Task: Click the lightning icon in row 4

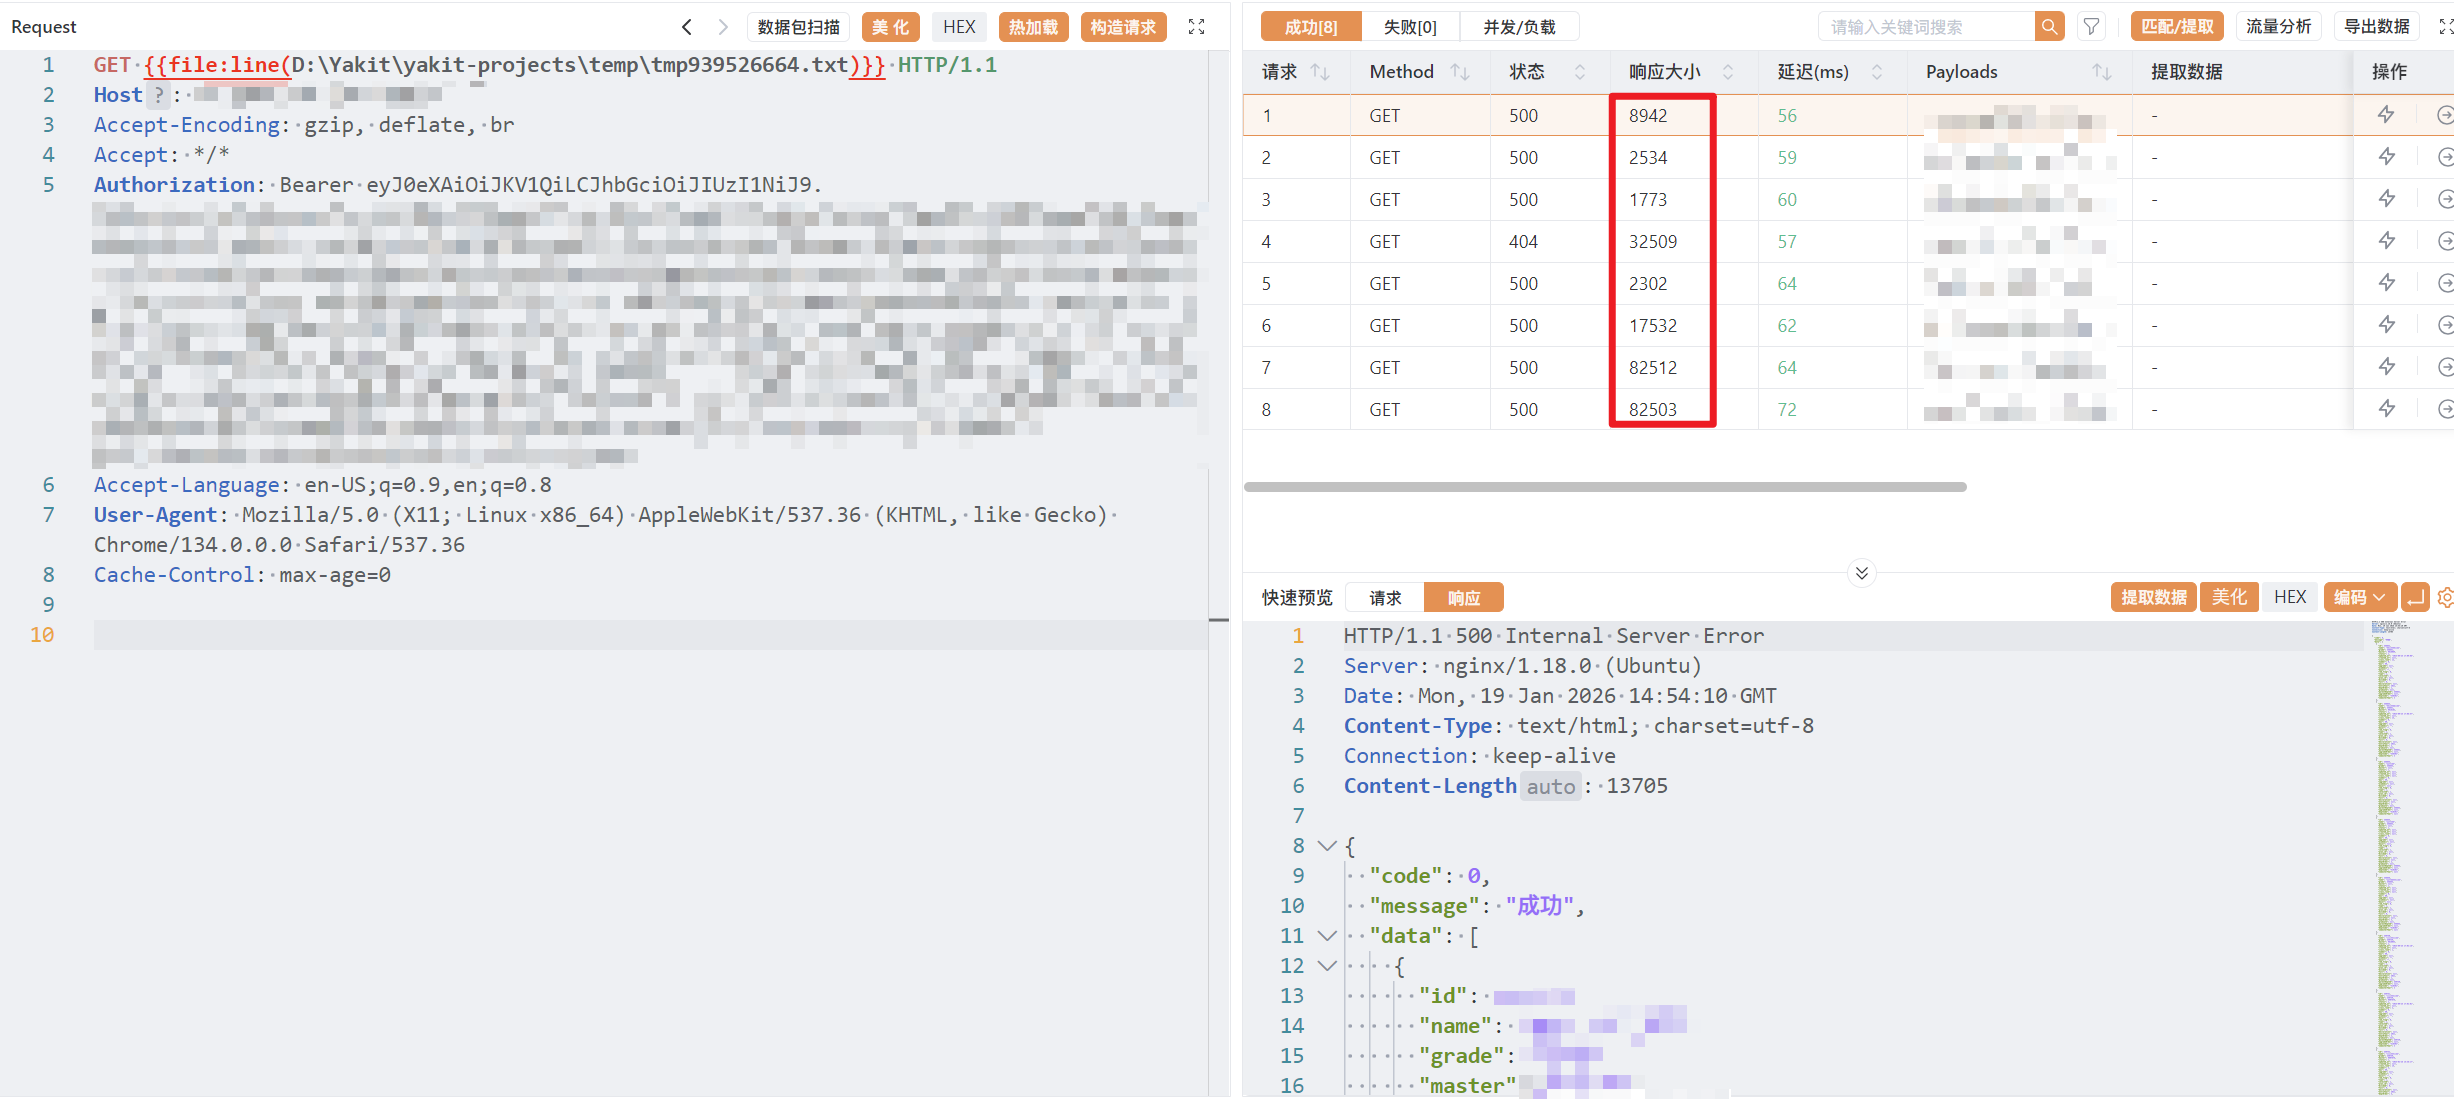Action: 2386,241
